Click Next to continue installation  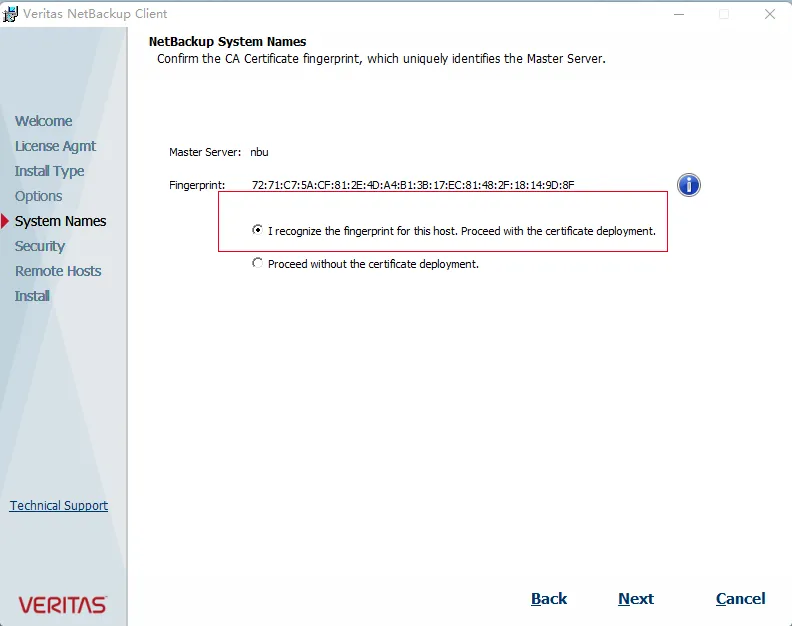click(636, 599)
